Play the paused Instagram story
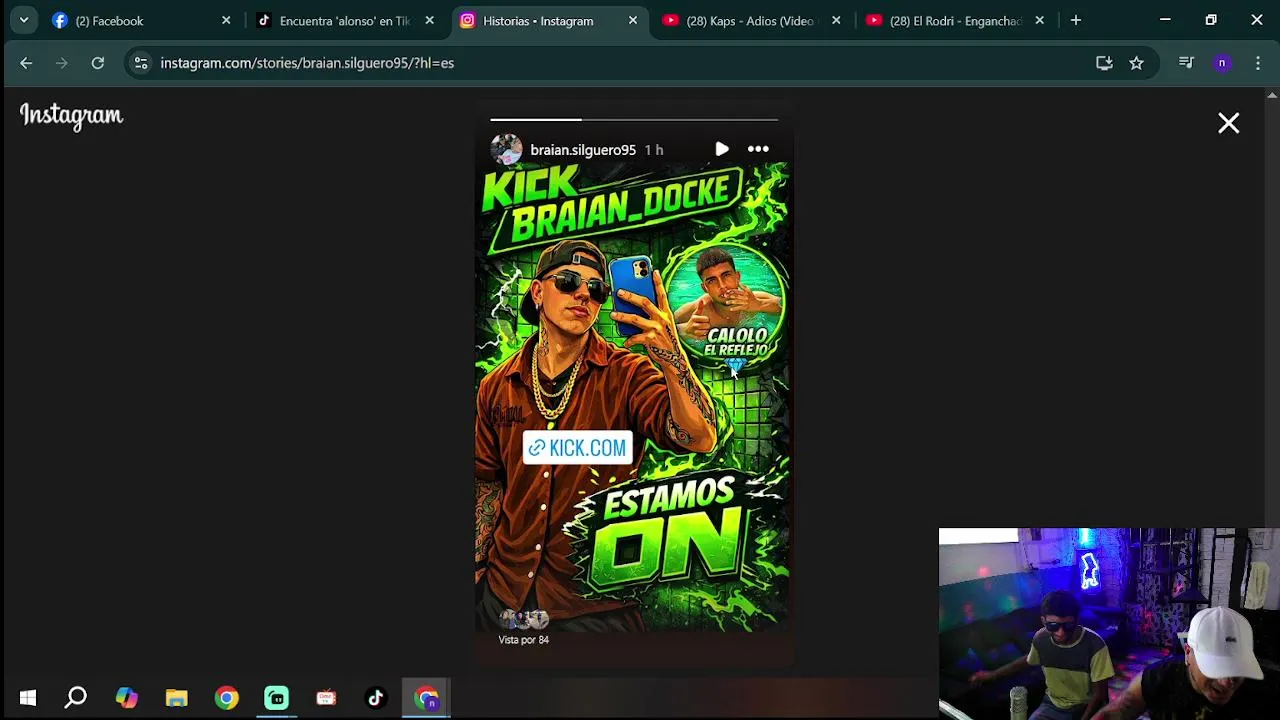This screenshot has width=1280, height=720. pos(722,149)
